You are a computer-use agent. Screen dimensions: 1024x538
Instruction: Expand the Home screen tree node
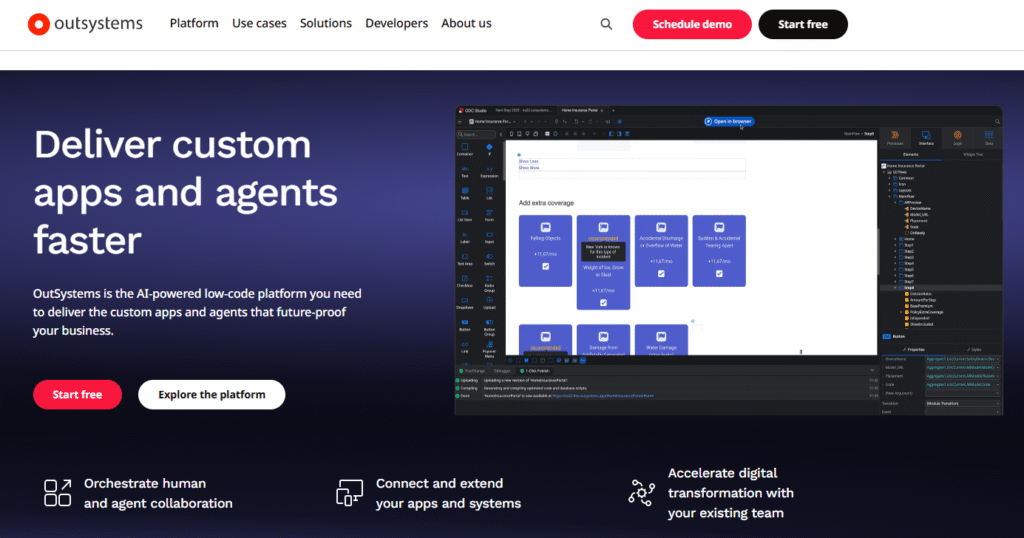click(895, 239)
